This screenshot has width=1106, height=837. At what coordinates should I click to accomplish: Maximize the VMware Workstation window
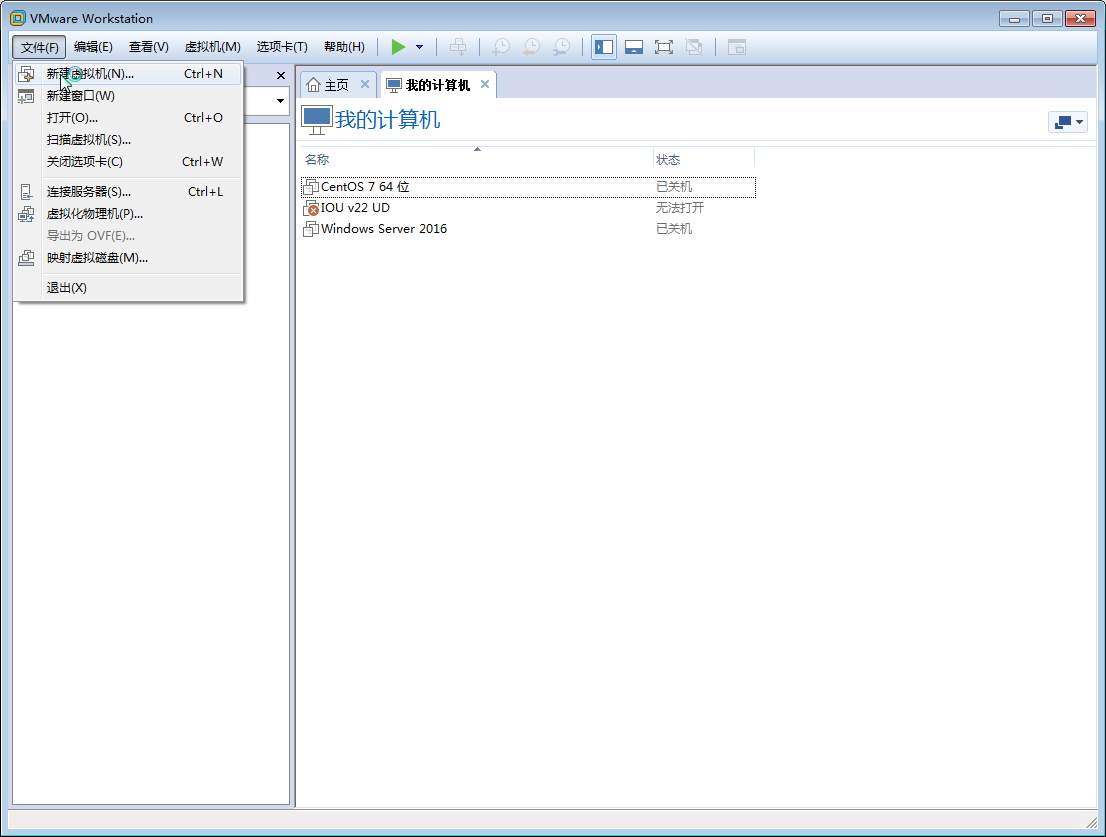pyautogui.click(x=1047, y=19)
